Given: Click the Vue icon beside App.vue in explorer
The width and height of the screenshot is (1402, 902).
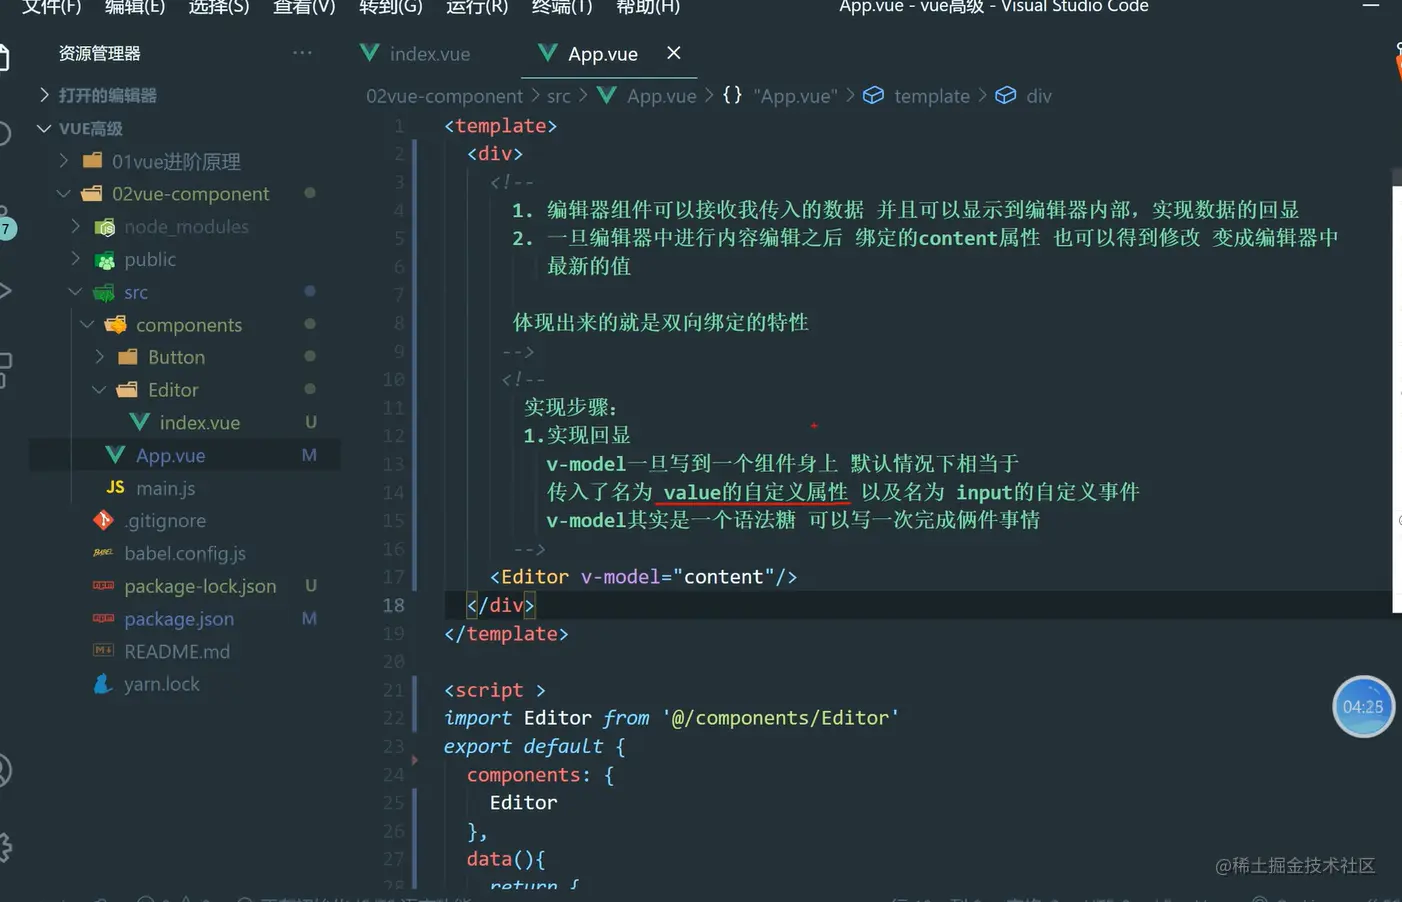Looking at the screenshot, I should click(x=116, y=455).
